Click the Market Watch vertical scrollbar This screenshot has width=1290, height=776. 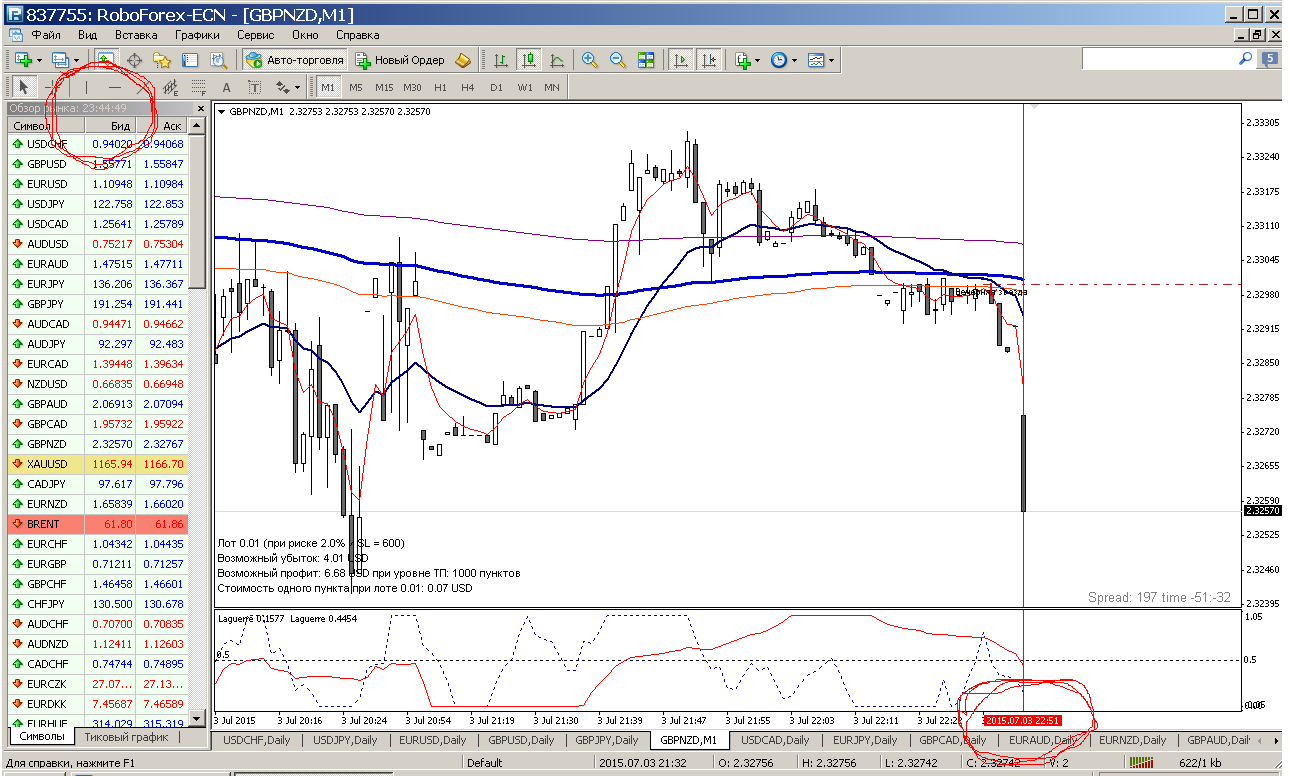tap(198, 425)
